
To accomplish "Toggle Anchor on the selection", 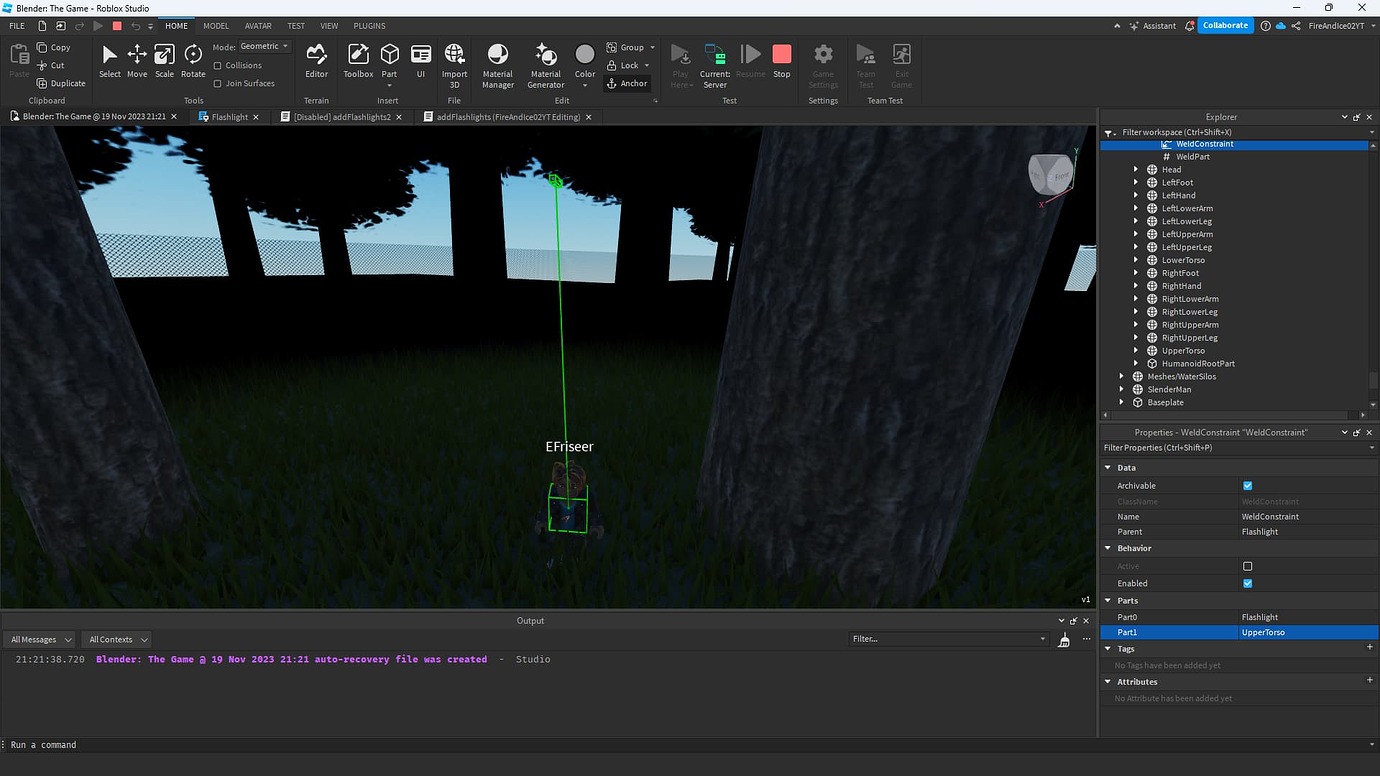I will [627, 83].
